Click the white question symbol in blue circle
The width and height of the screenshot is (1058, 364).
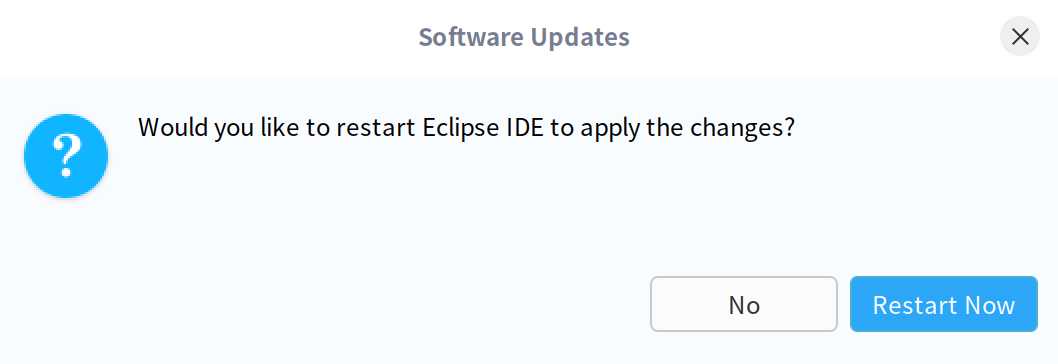click(x=66, y=155)
